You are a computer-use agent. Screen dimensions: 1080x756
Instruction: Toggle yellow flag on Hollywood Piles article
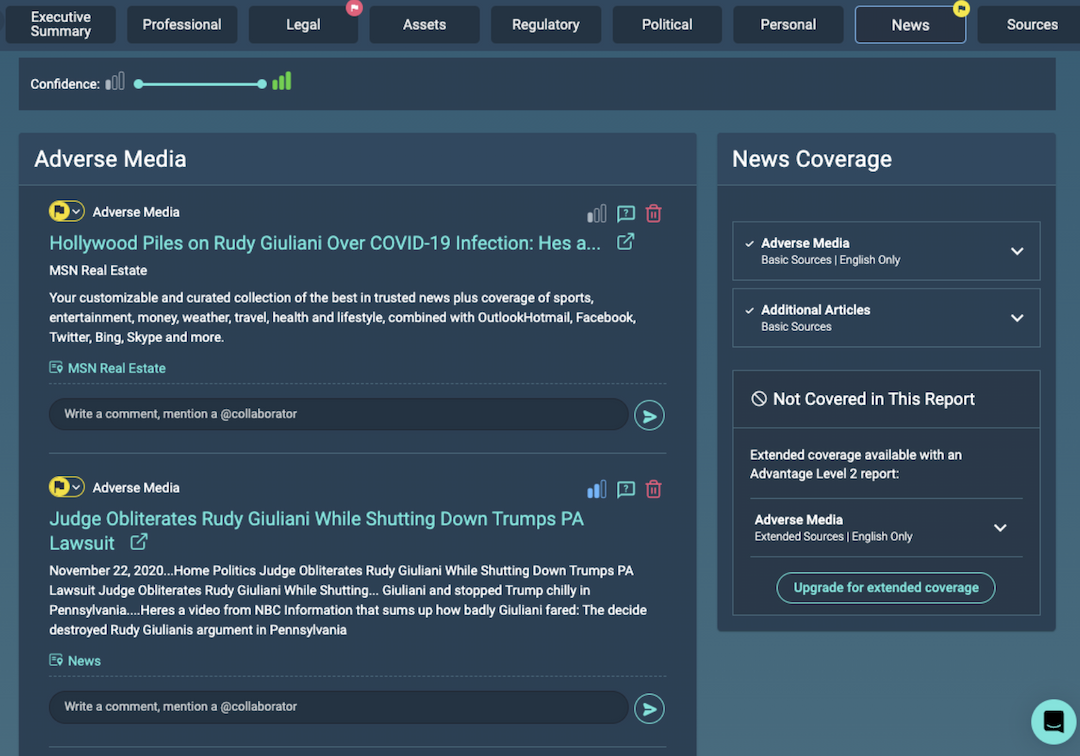[x=61, y=211]
